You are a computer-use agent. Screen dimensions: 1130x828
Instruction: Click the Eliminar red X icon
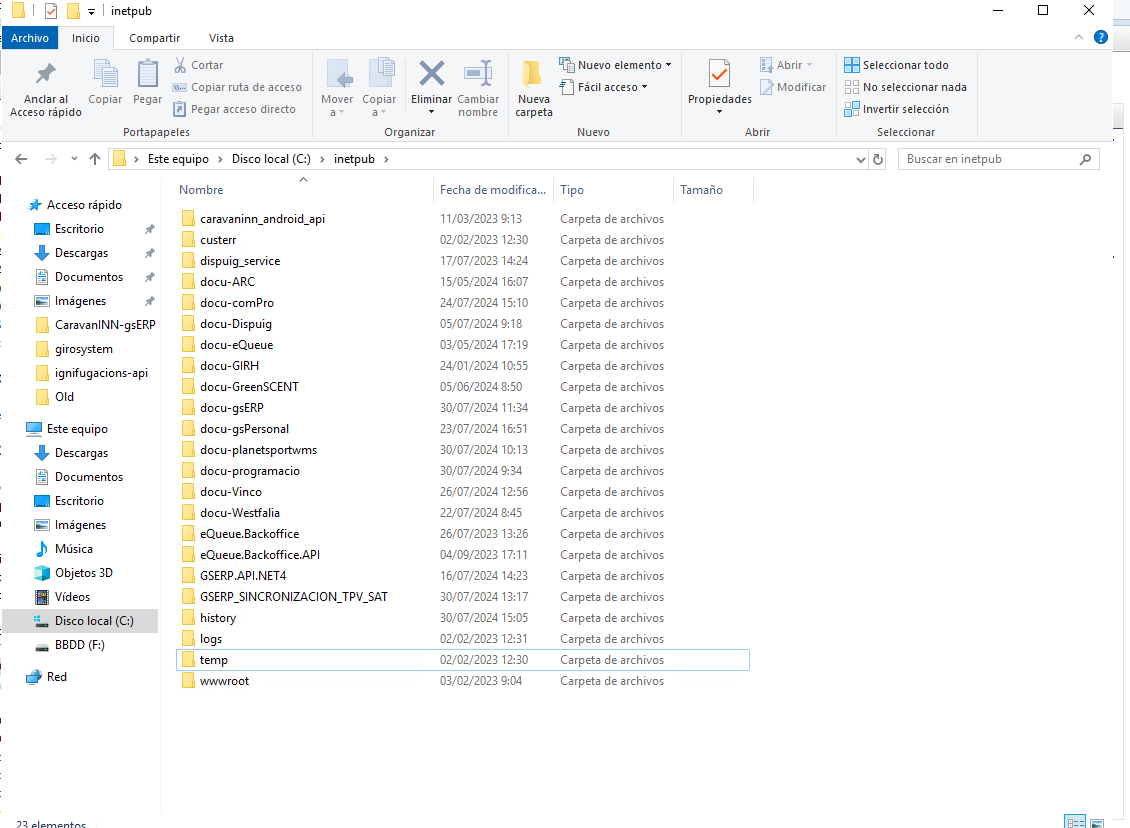(431, 75)
